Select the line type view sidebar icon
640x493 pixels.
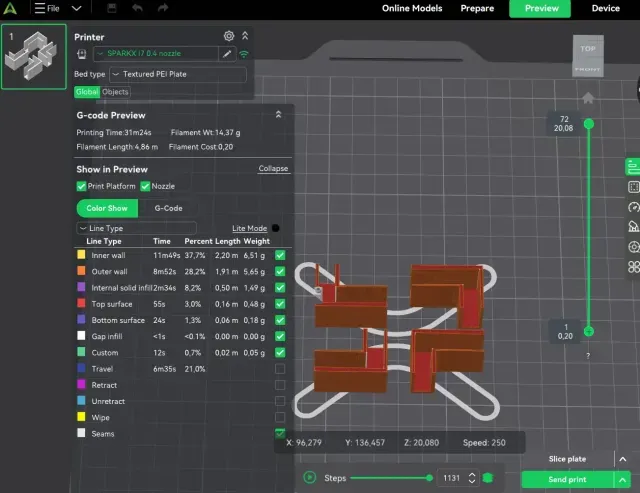[x=633, y=167]
